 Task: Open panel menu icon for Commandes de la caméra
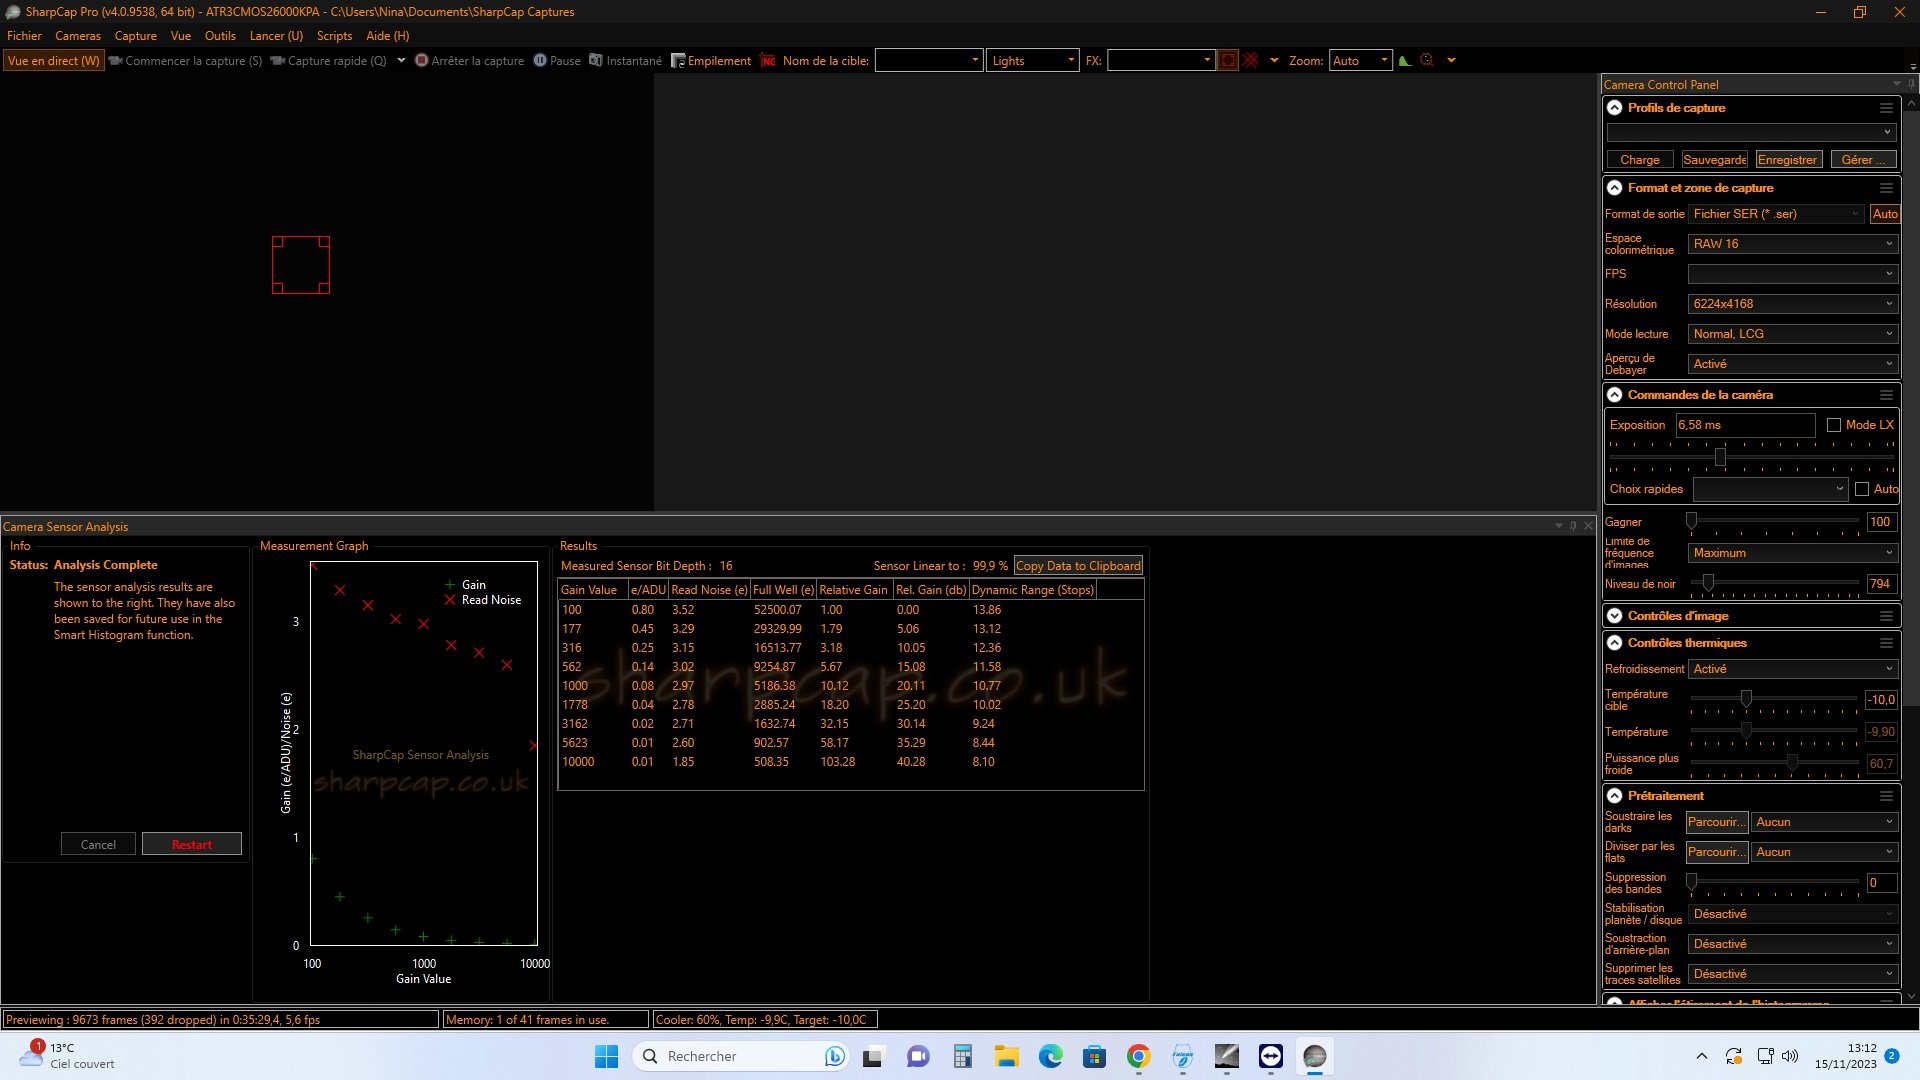1886,395
